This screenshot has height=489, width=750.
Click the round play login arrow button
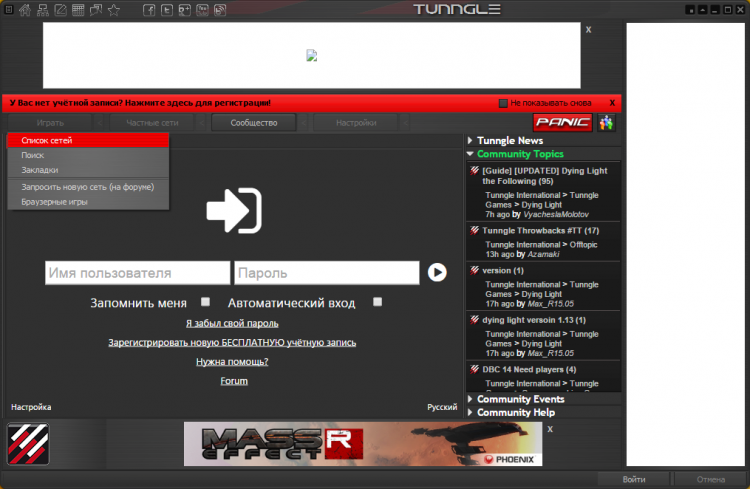pyautogui.click(x=437, y=272)
